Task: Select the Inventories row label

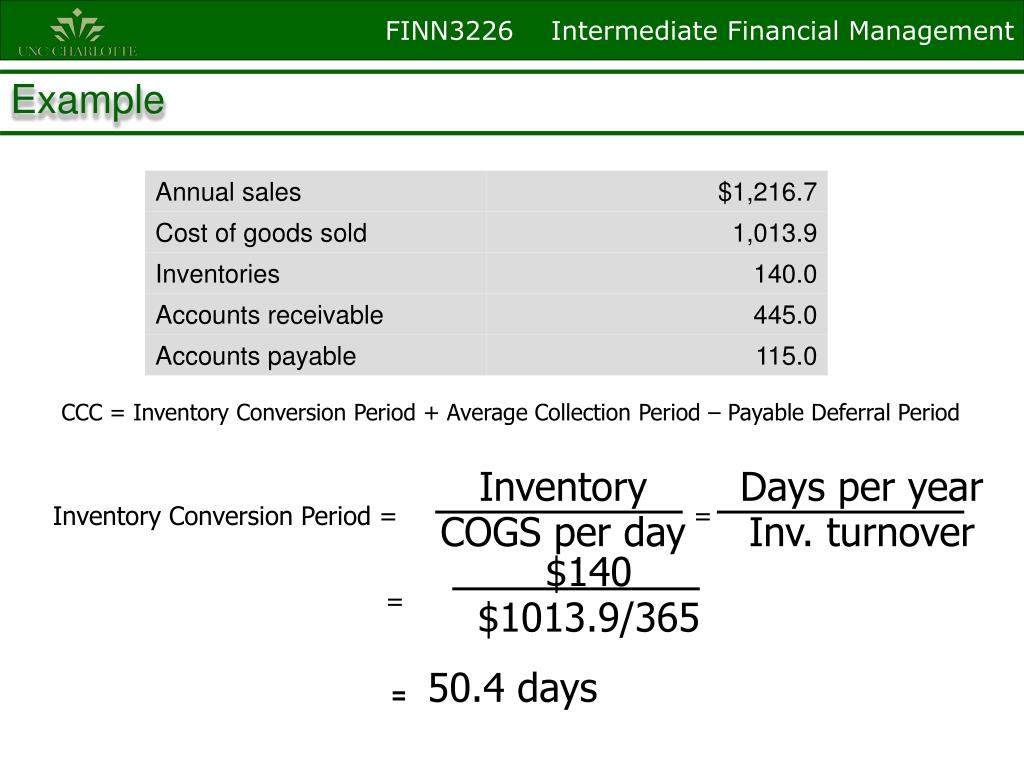Action: pos(217,274)
